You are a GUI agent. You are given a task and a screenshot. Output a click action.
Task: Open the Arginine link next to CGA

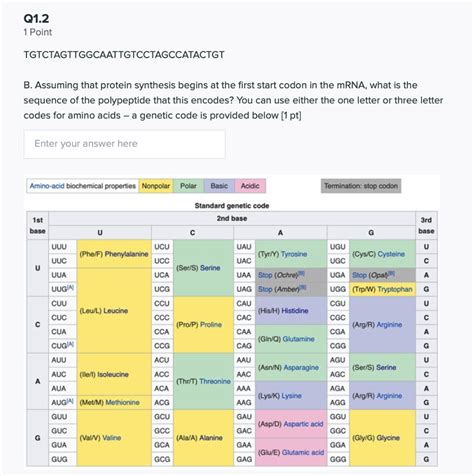click(389, 325)
